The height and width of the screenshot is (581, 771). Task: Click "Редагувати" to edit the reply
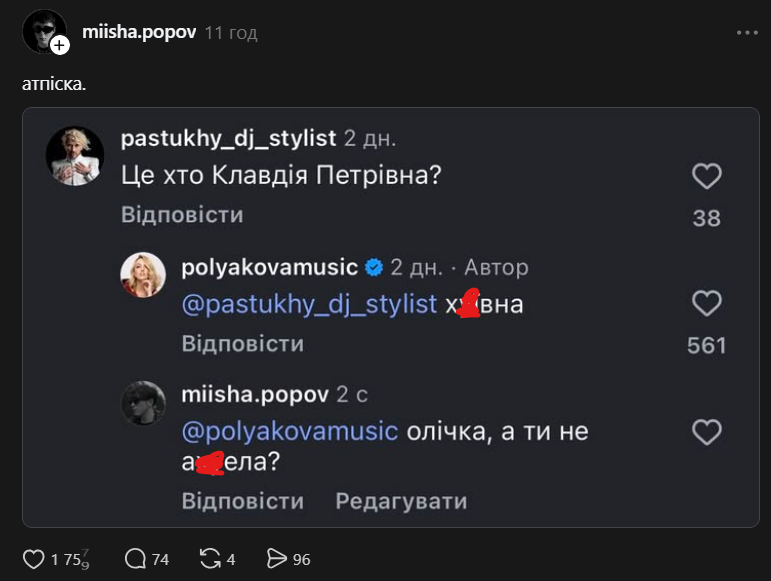click(401, 501)
